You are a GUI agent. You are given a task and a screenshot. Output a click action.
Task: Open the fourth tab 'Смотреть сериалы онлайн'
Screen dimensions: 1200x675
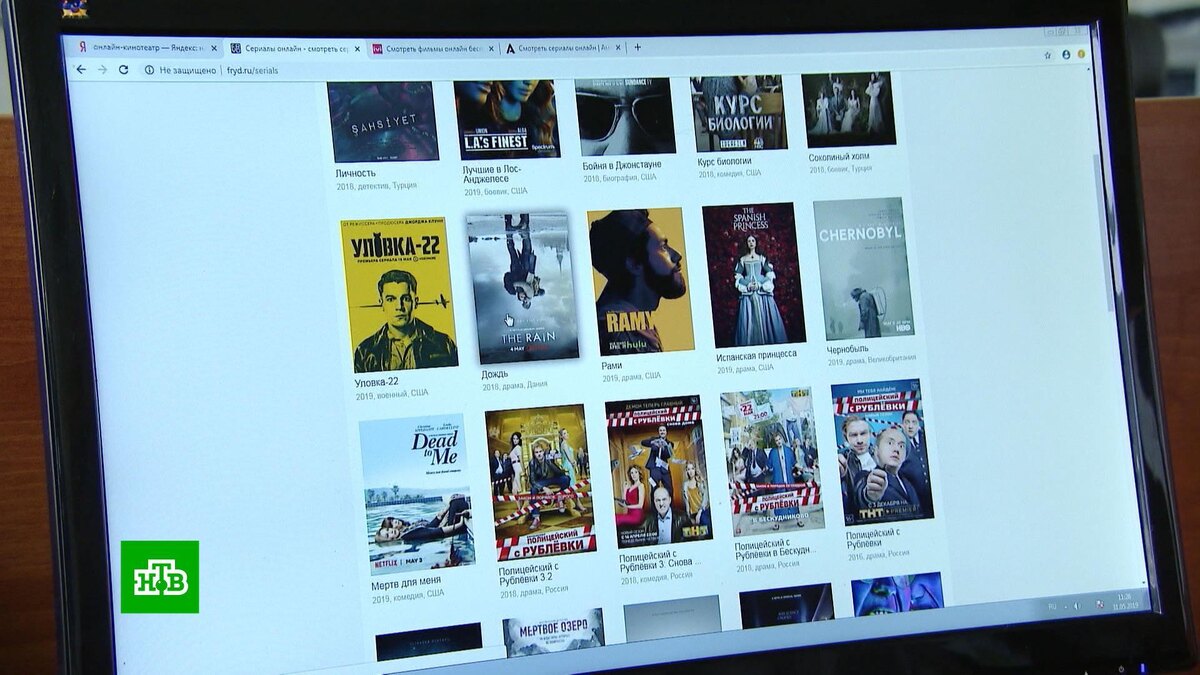click(x=562, y=48)
